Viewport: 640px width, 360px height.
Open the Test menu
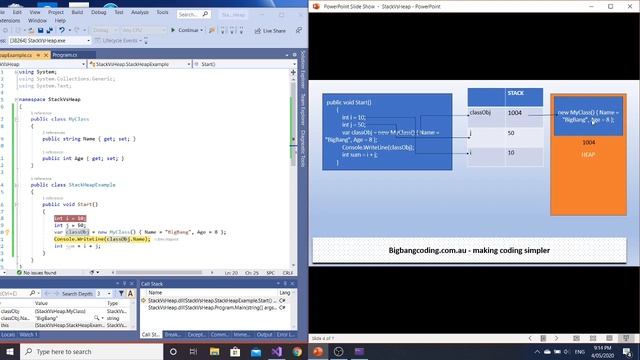tap(119, 12)
